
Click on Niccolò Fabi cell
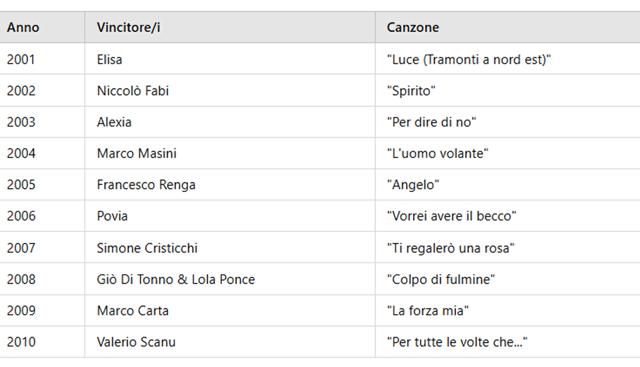click(x=133, y=91)
